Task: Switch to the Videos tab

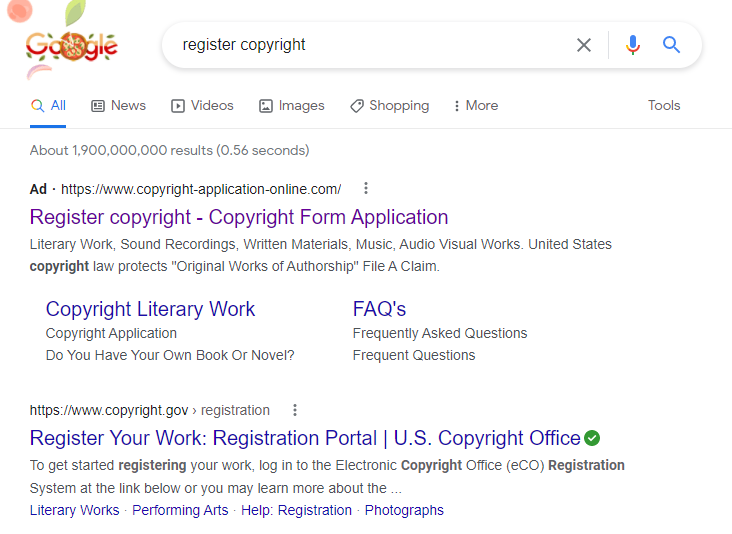Action: click(202, 106)
